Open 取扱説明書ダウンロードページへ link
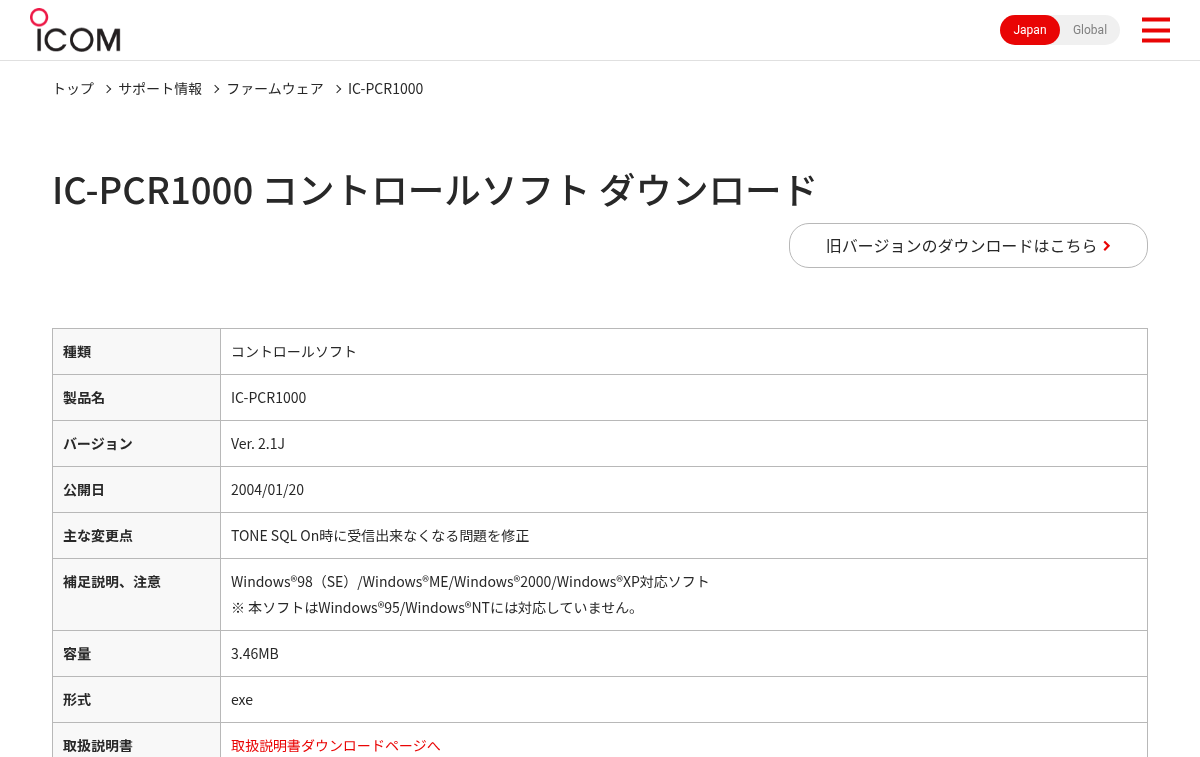Viewport: 1200px width, 757px height. (336, 745)
